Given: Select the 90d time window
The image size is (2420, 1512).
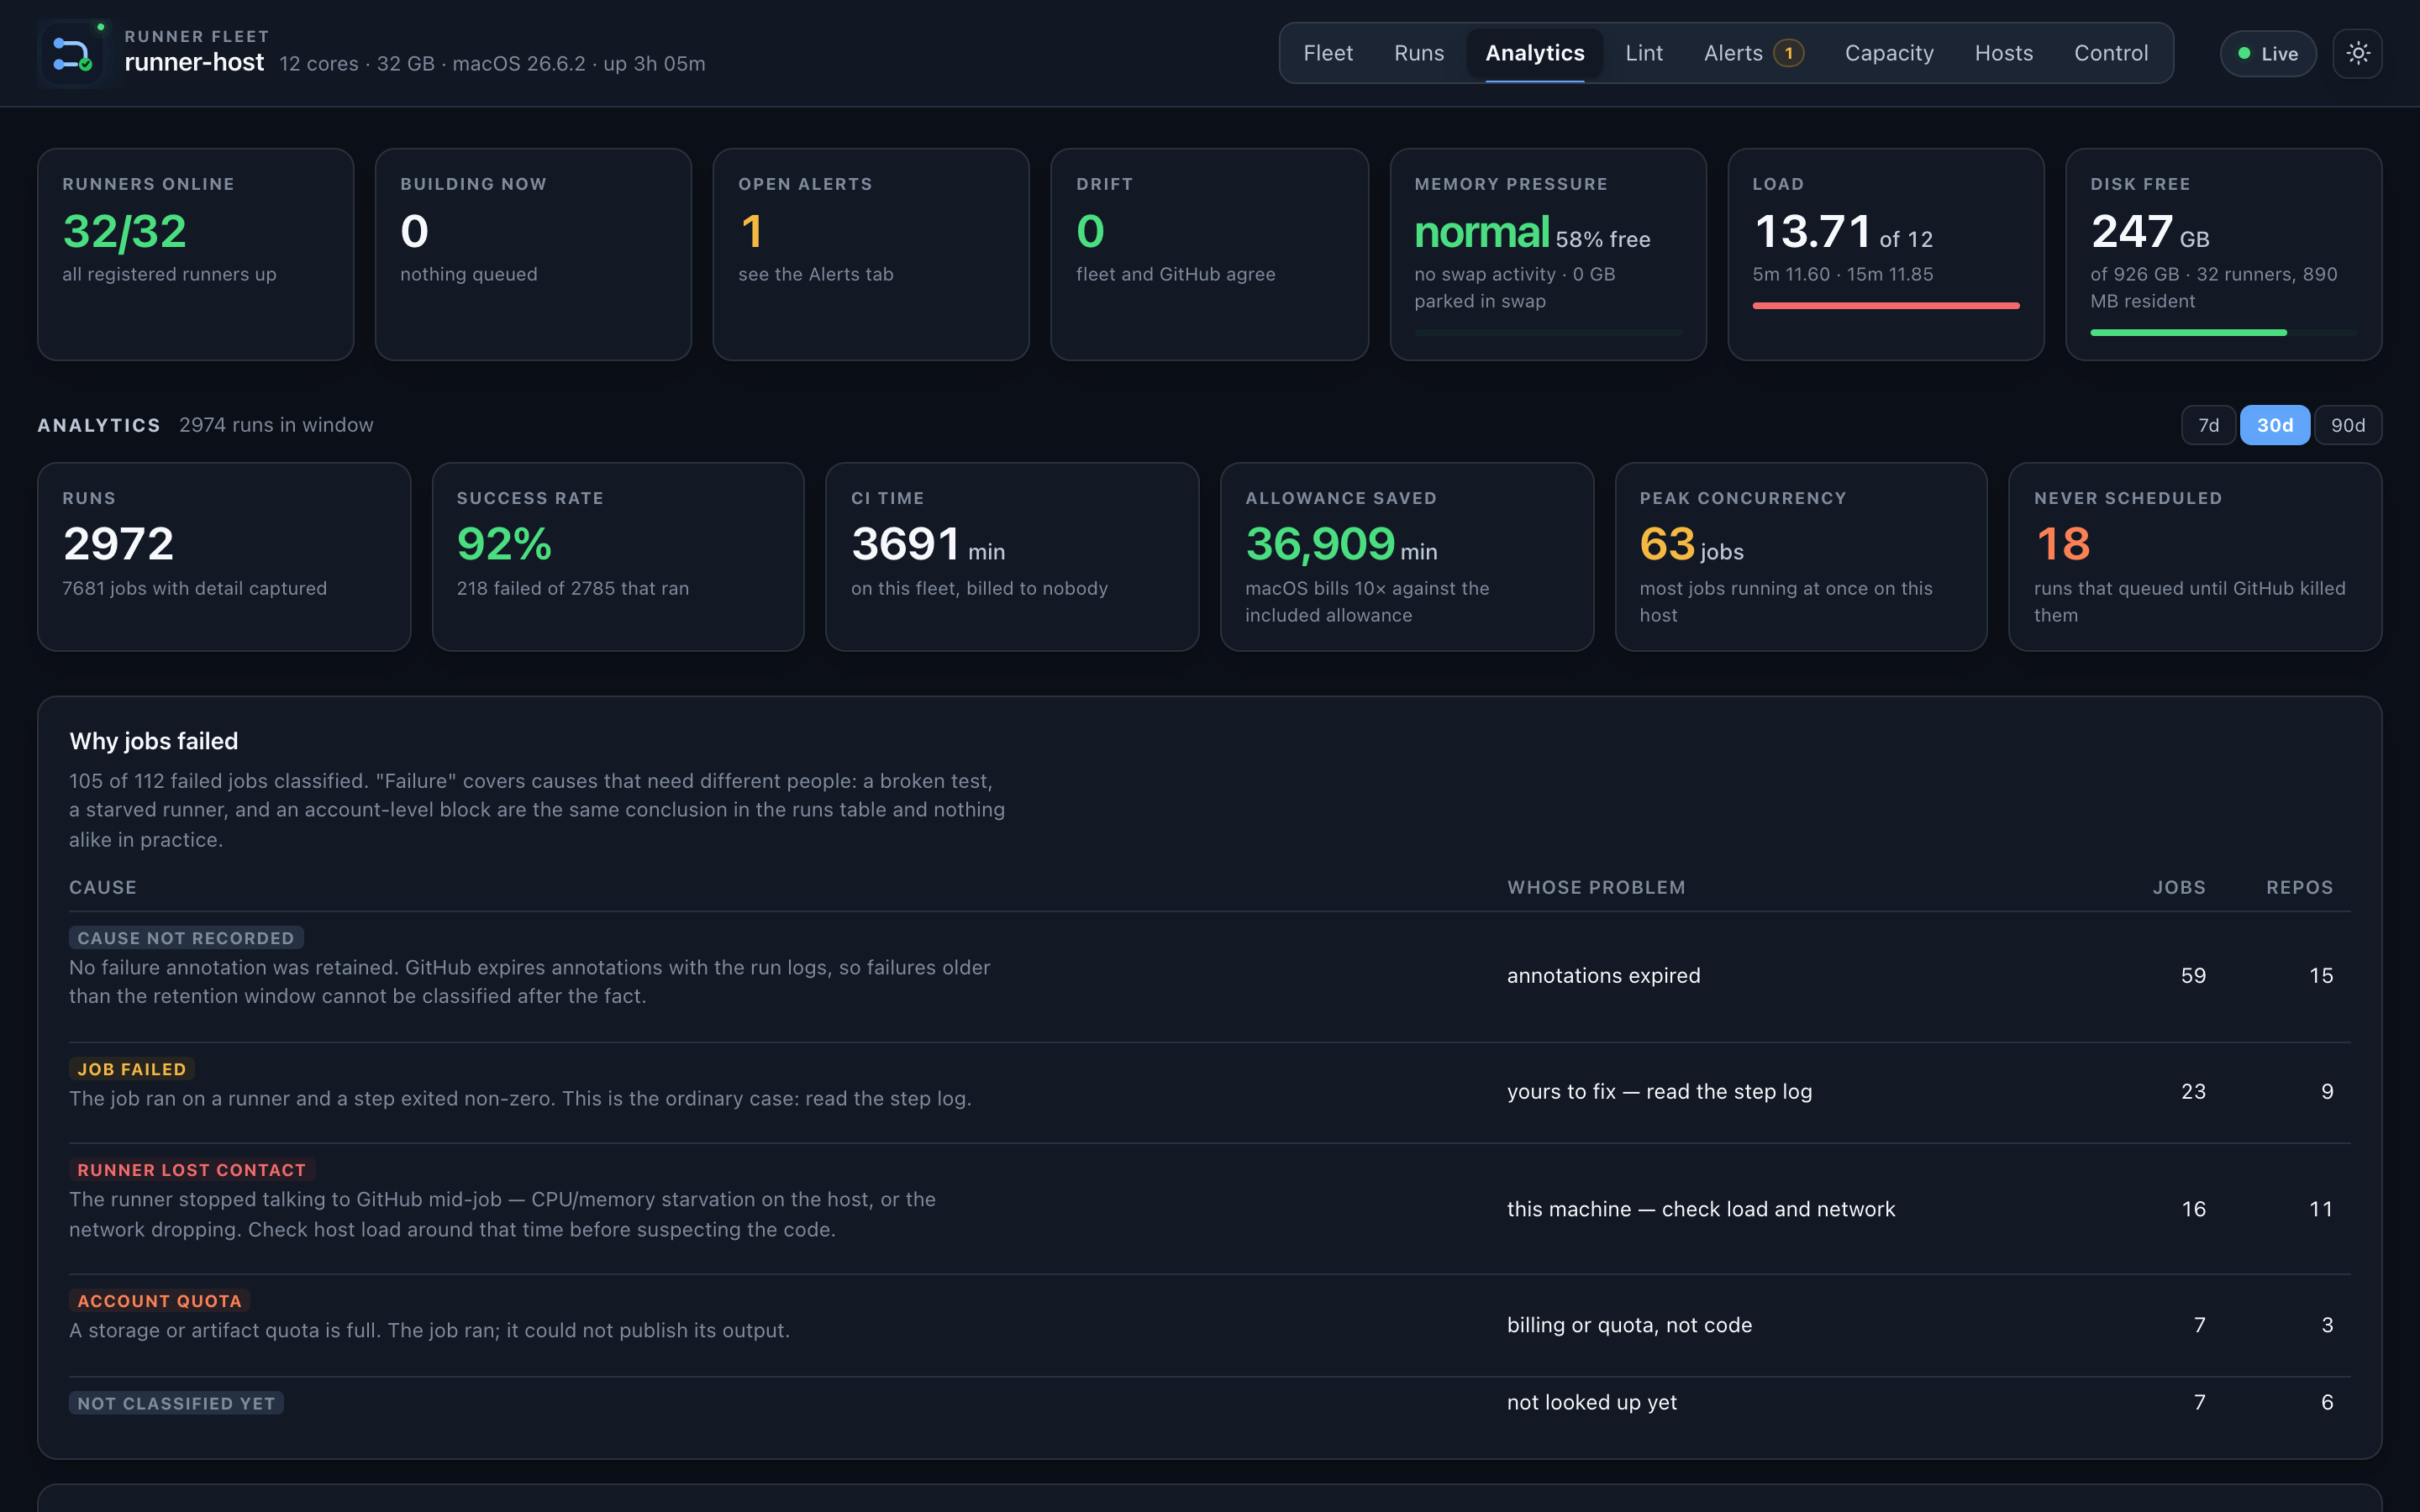Looking at the screenshot, I should click(2347, 425).
